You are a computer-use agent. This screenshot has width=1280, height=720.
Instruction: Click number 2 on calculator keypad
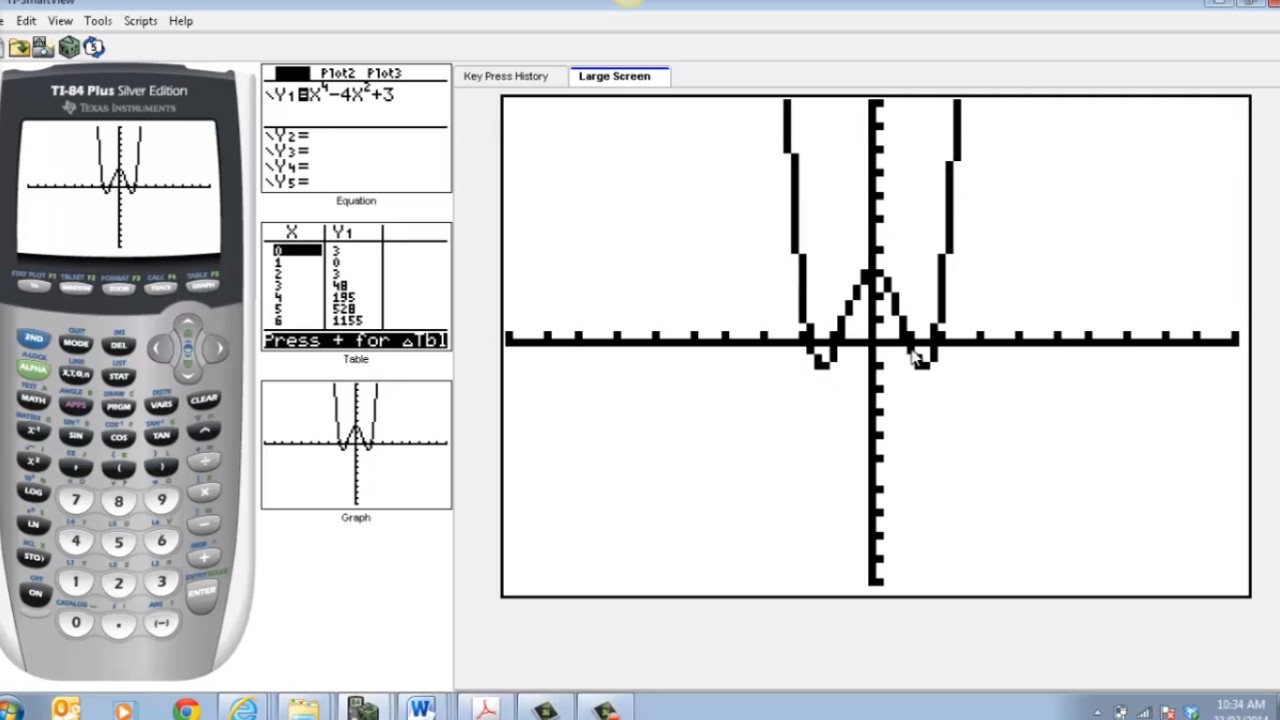coord(119,584)
